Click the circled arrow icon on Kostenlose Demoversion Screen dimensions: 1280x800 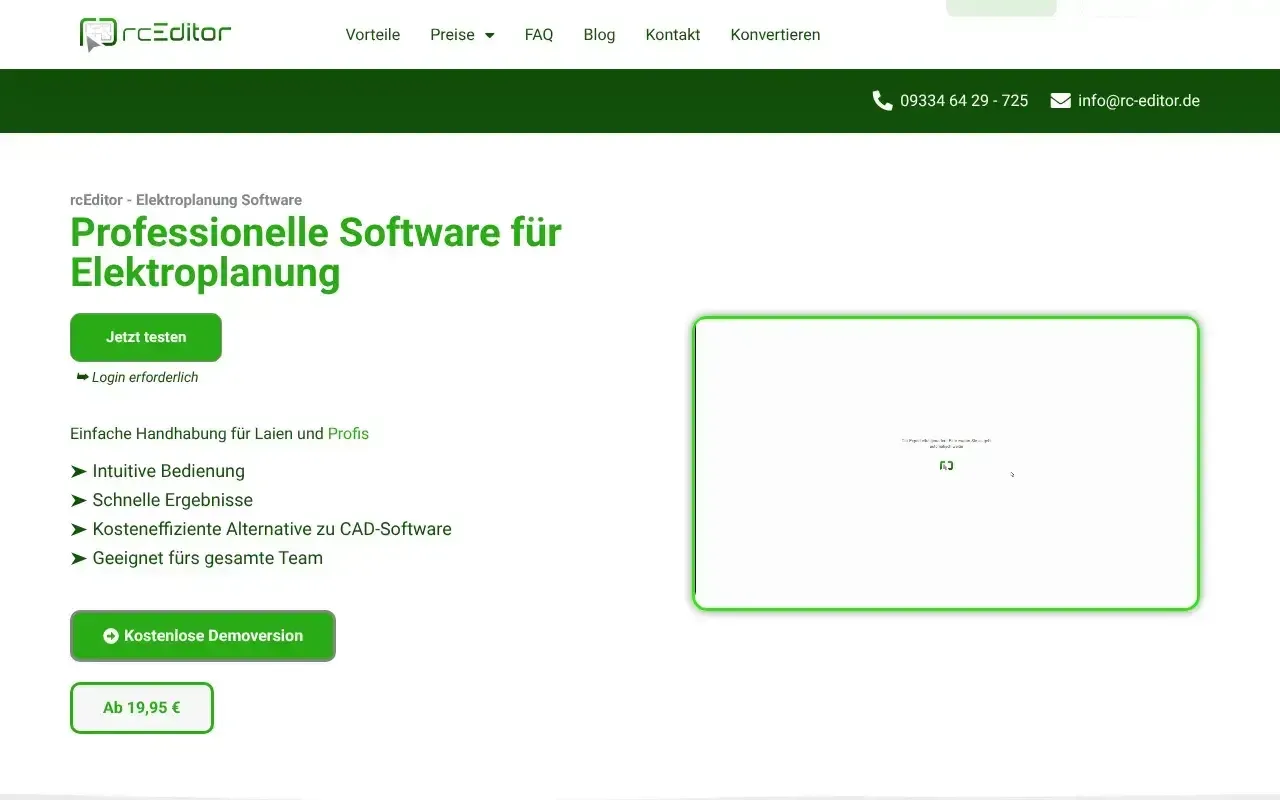coord(111,636)
